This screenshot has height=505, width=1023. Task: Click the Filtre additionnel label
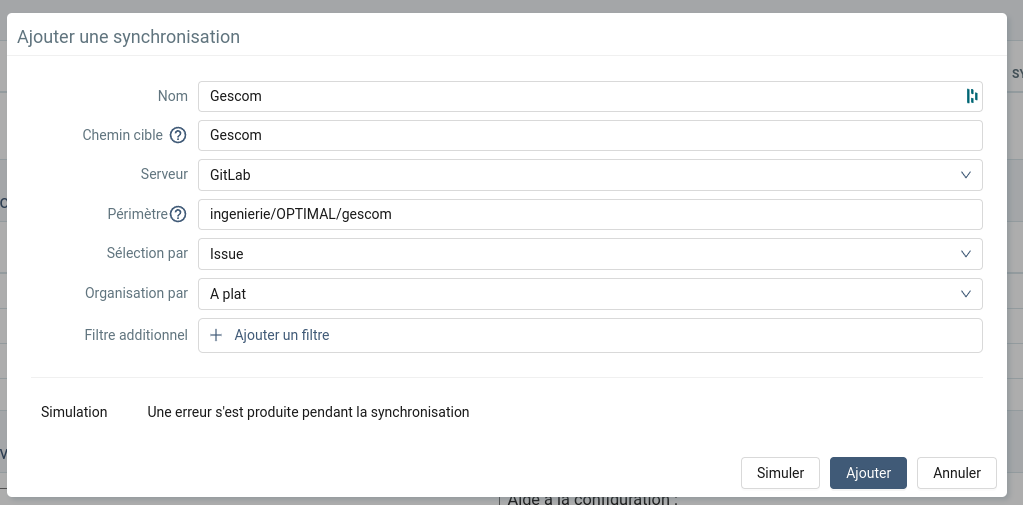point(136,335)
